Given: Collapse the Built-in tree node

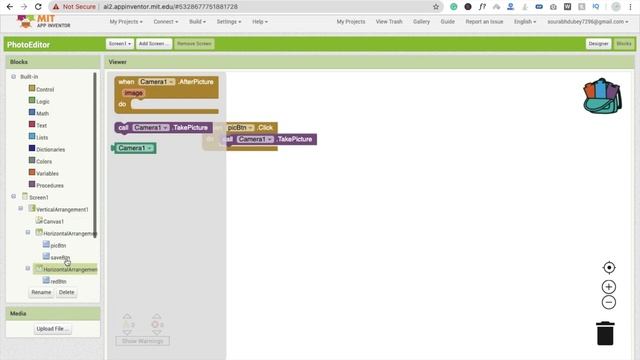Looking at the screenshot, I should (13, 77).
